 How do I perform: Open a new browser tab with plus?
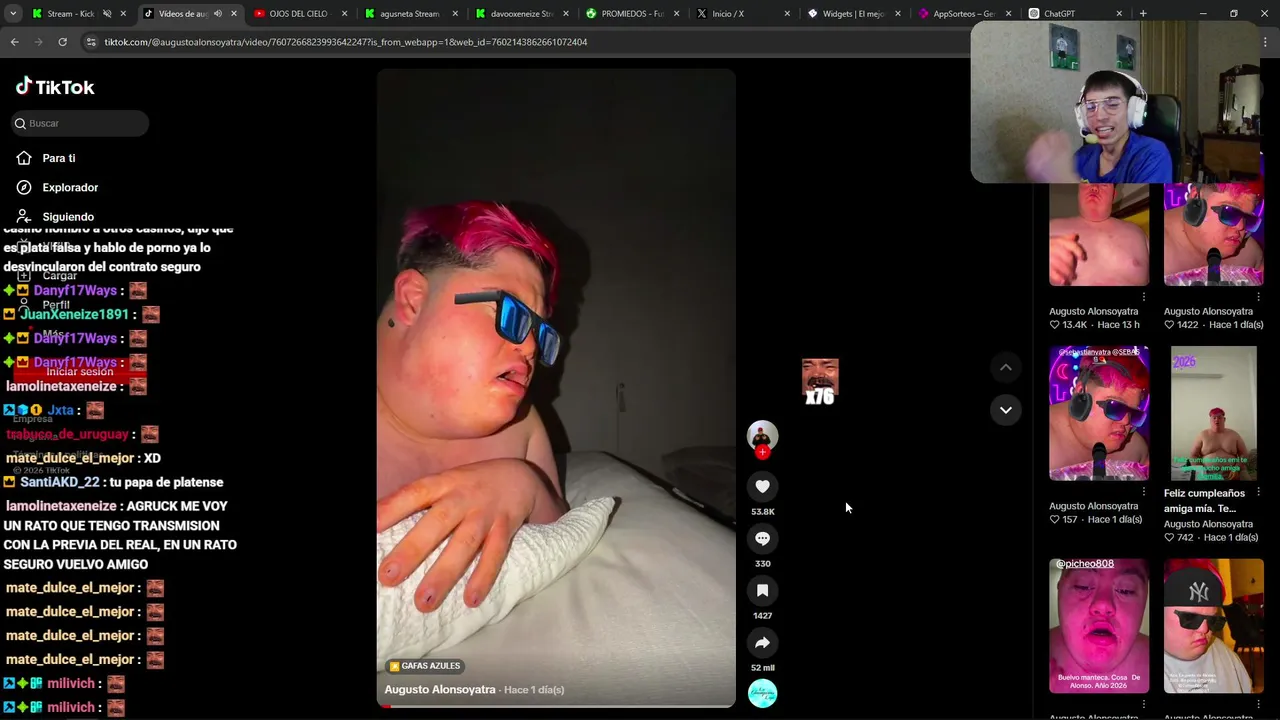(1143, 14)
